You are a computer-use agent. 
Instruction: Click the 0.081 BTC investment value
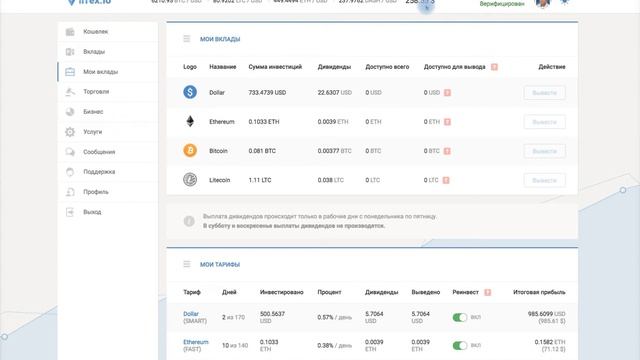(262, 151)
